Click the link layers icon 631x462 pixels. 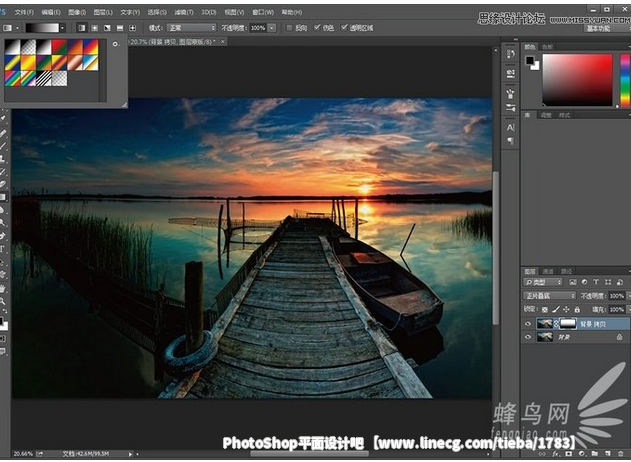pyautogui.click(x=543, y=454)
